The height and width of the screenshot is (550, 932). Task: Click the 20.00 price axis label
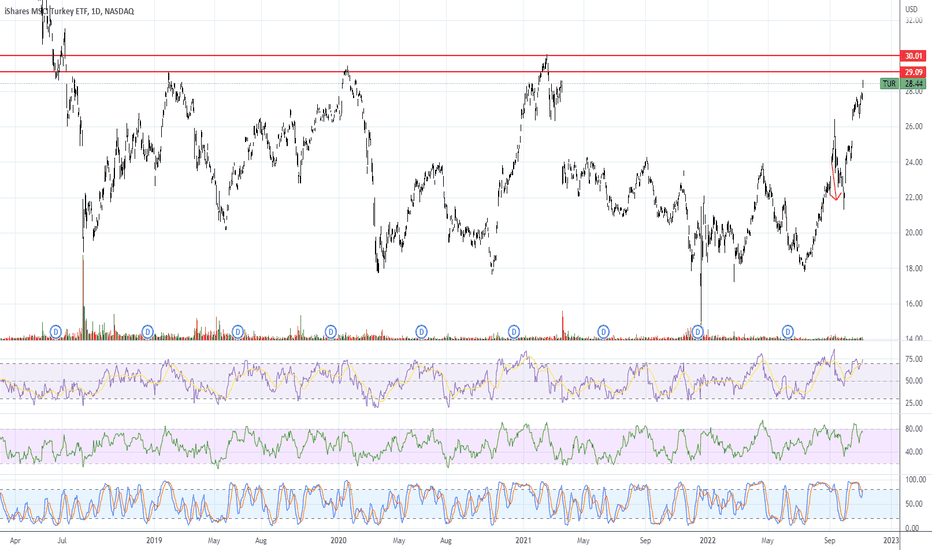coord(914,233)
